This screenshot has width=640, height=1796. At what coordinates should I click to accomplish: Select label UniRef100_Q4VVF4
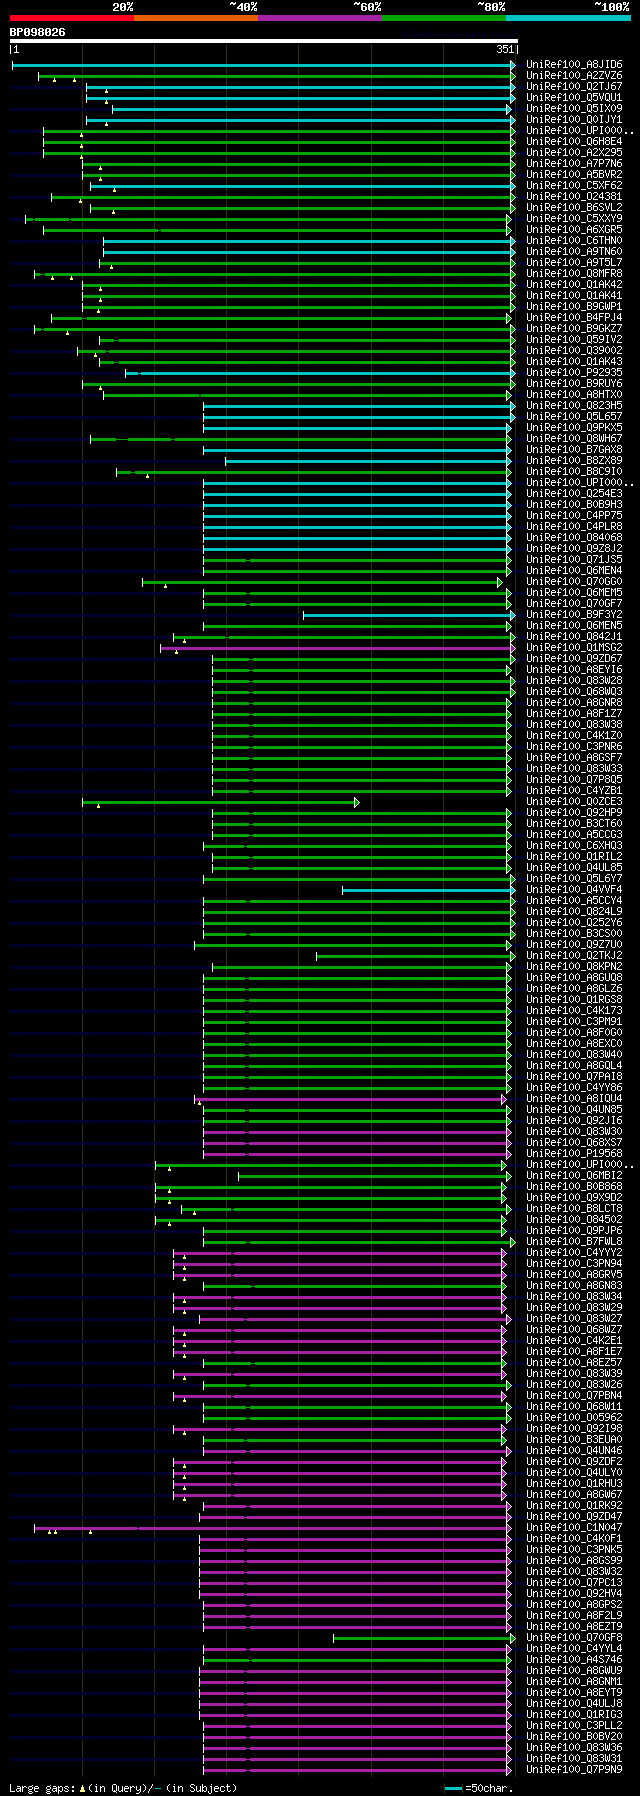(x=574, y=890)
